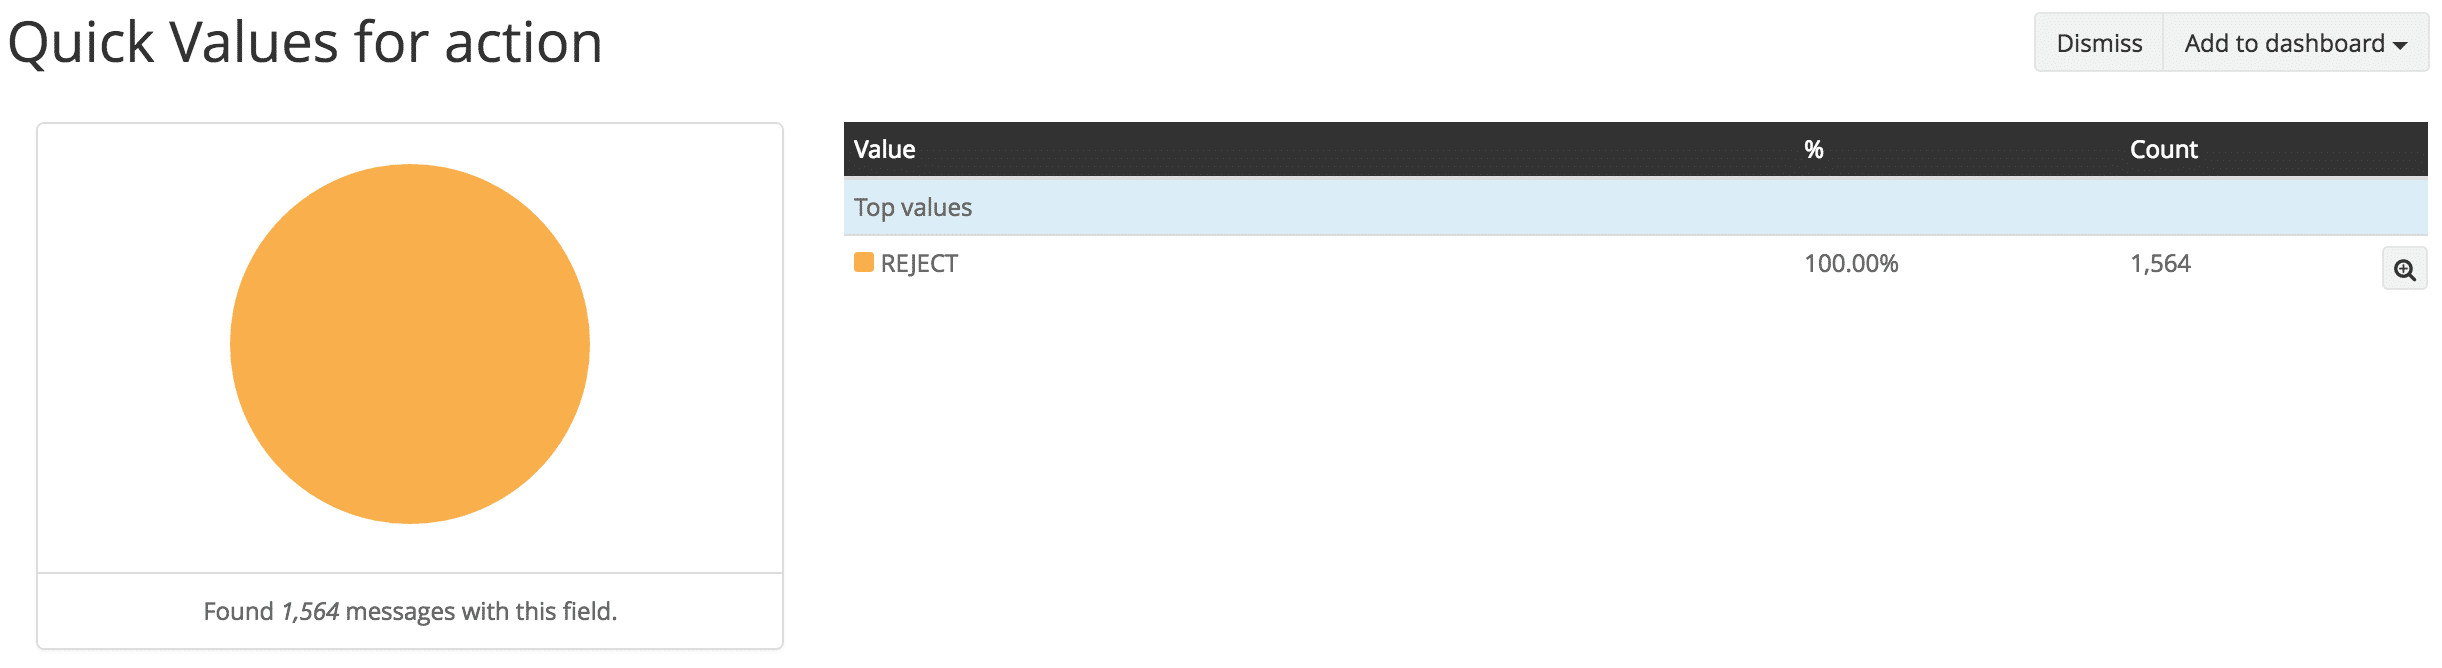Select the REJECT value label
Image resolution: width=2442 pixels, height=668 pixels.
[919, 264]
